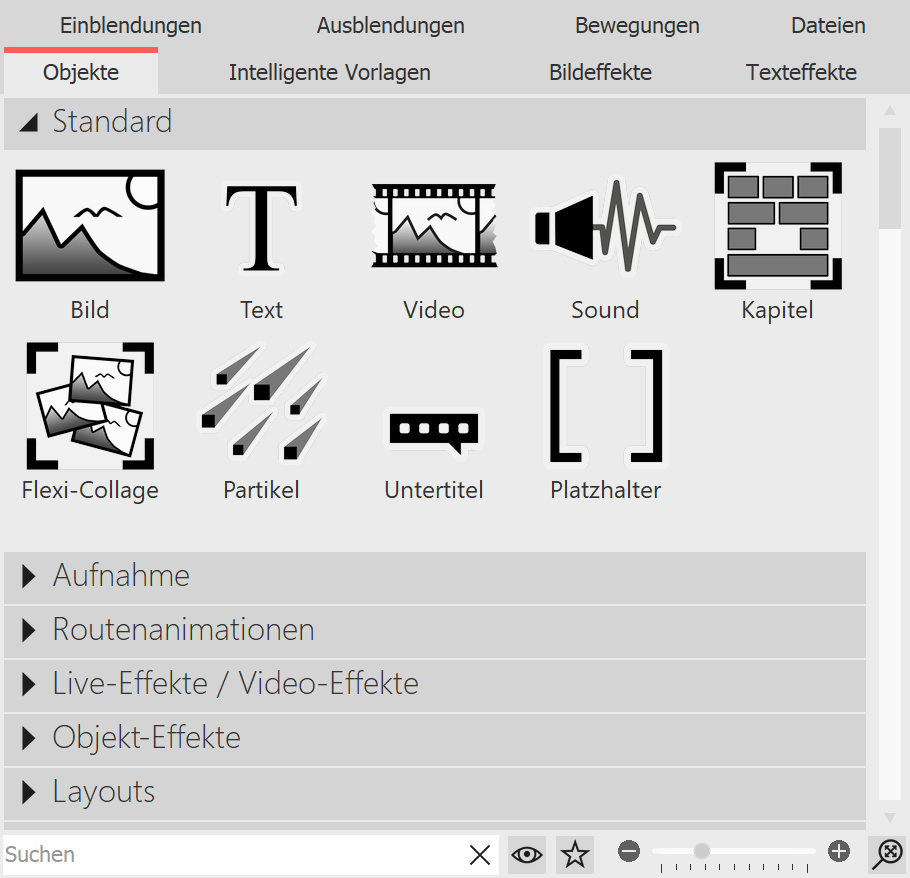Toggle the crossed-eye icon near the zoom slider

[x=887, y=854]
